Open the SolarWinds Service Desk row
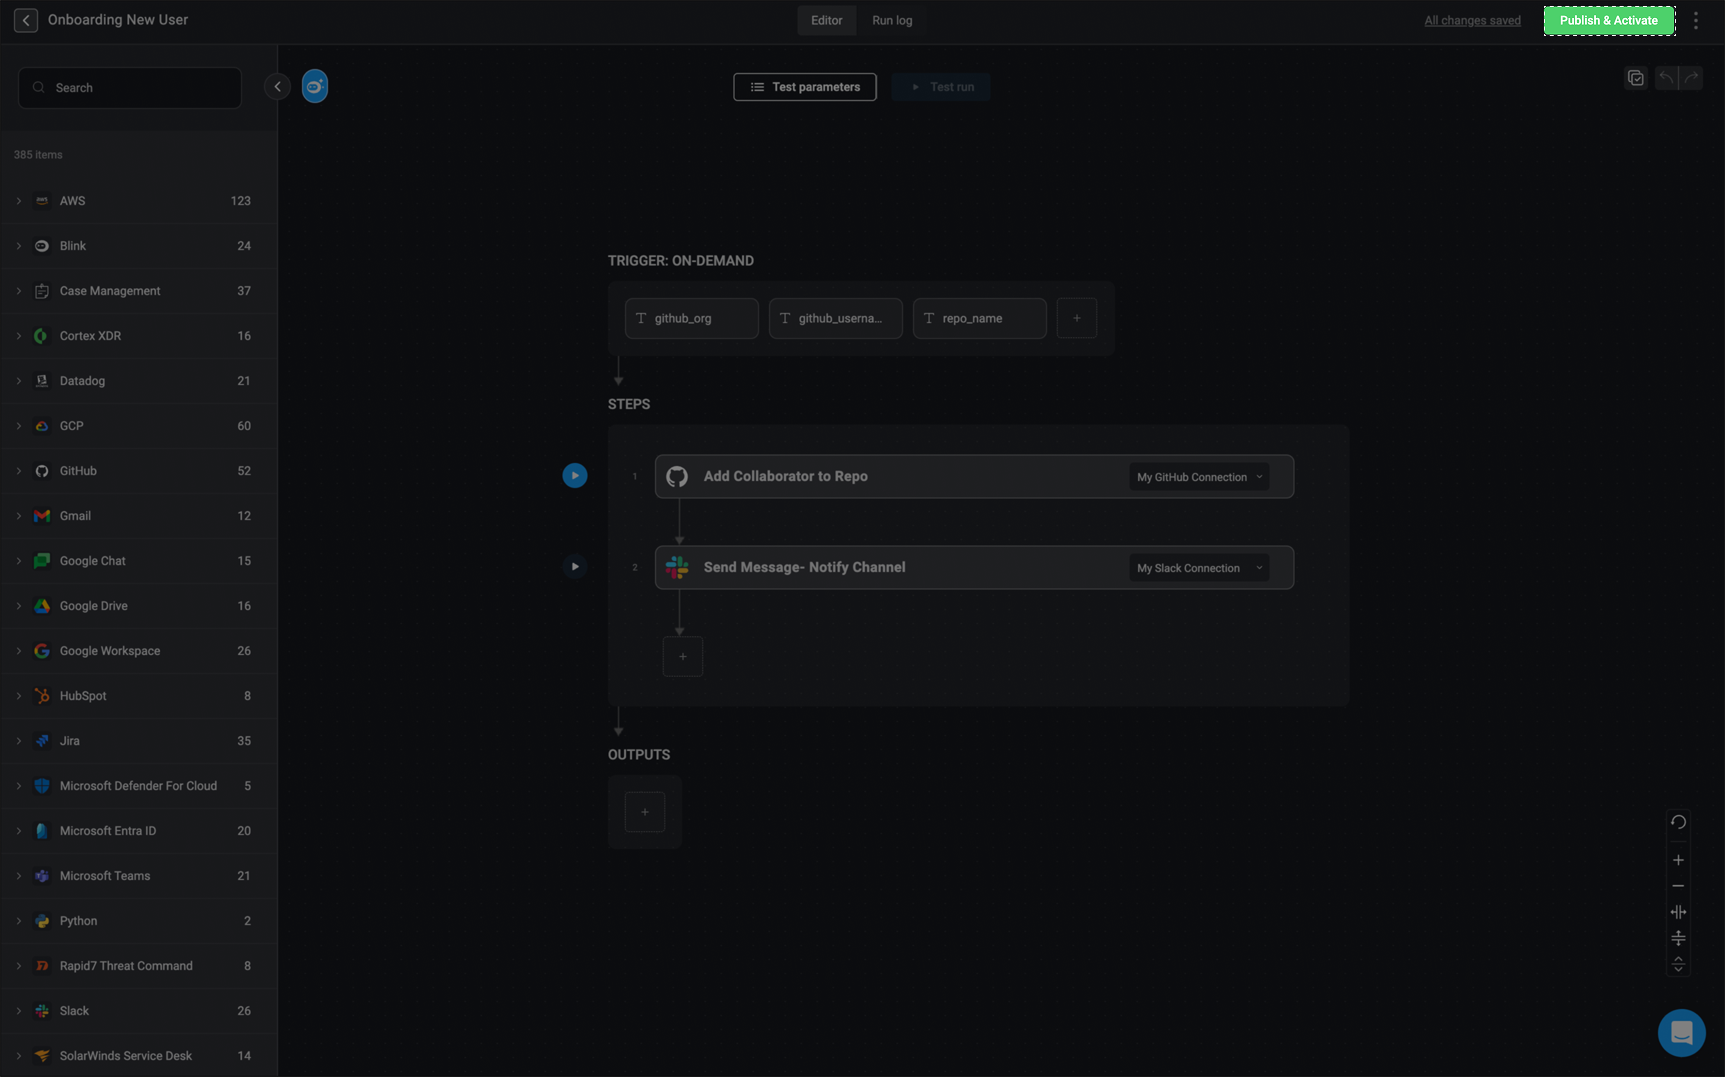1725x1077 pixels. 139,1056
